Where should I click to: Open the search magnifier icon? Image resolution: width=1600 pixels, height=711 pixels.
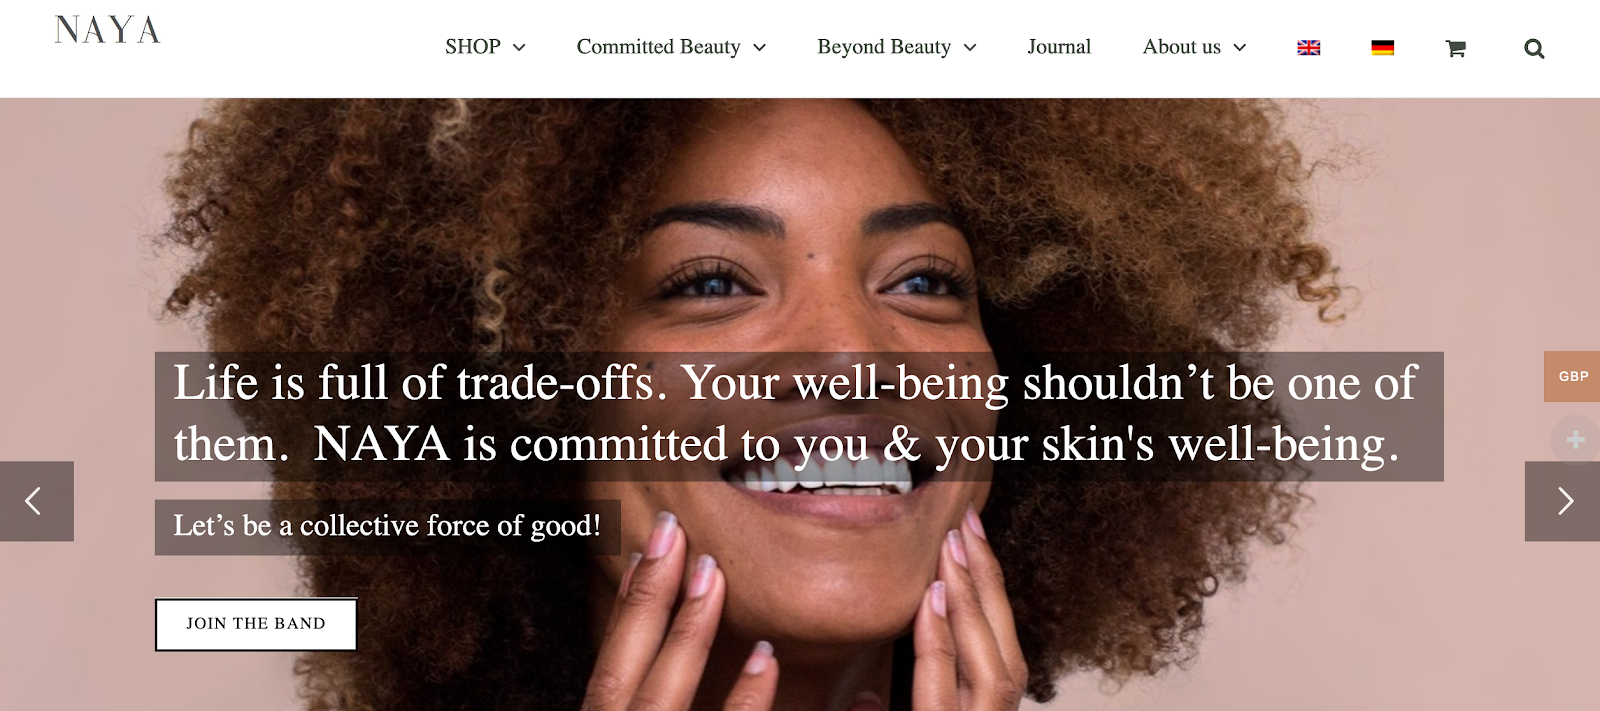1534,48
